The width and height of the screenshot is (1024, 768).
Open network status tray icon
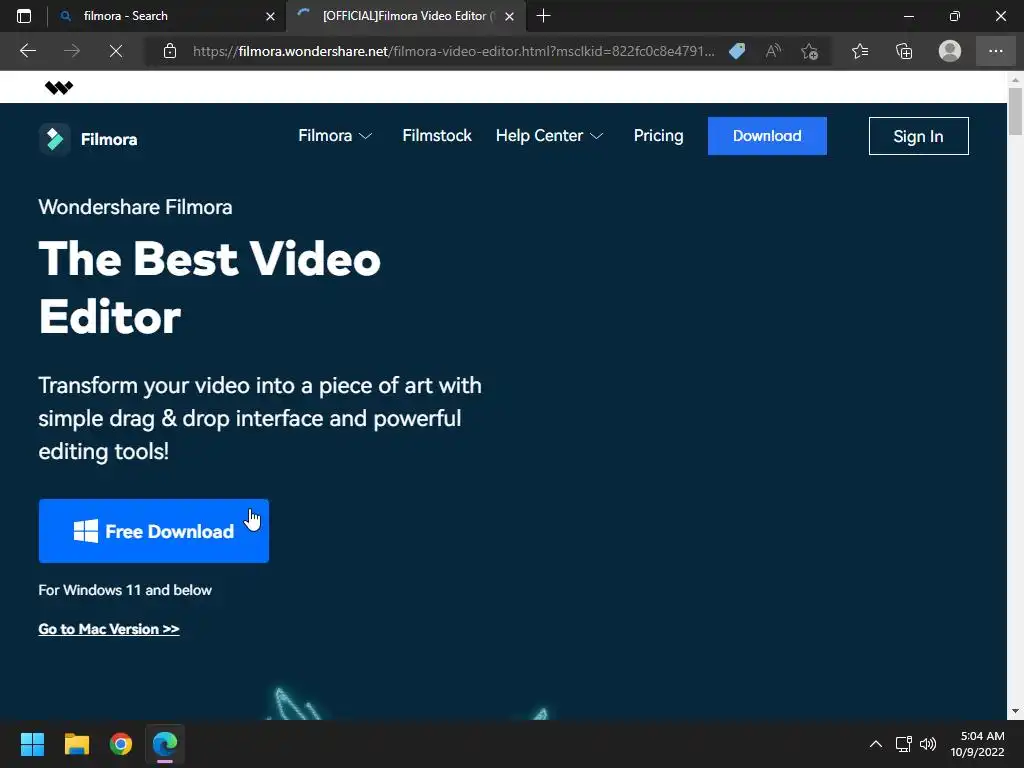tap(903, 744)
